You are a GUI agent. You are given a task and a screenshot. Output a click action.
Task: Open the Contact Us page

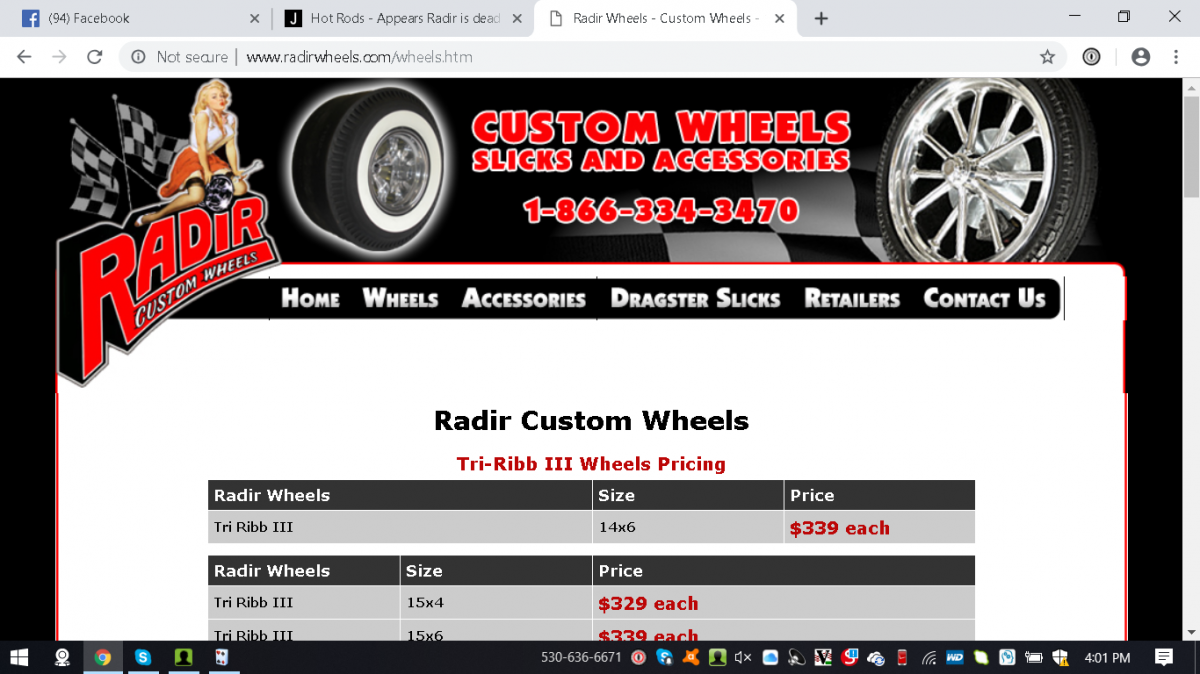pos(984,298)
